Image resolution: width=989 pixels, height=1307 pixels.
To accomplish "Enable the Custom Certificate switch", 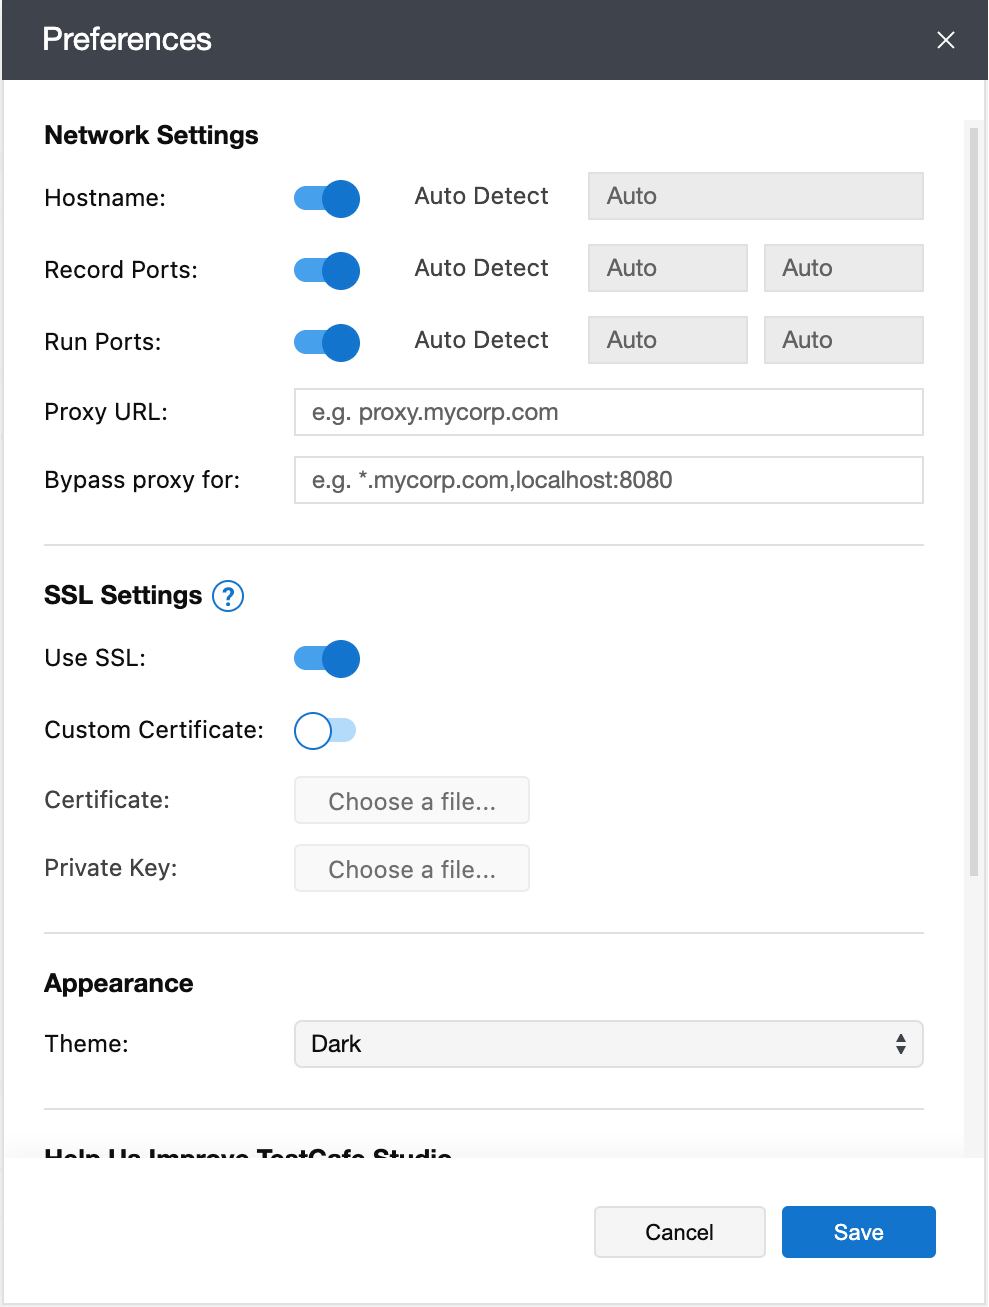I will click(325, 730).
